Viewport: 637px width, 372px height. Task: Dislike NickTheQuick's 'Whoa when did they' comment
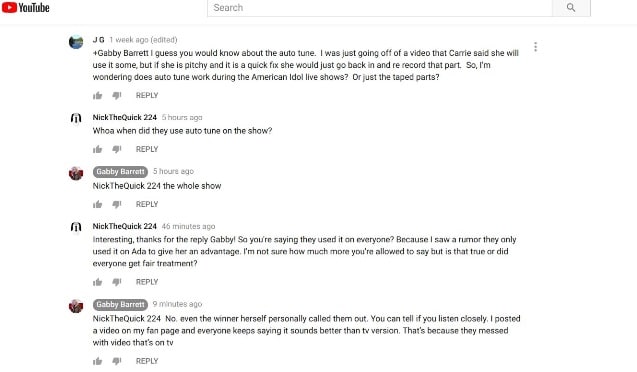tap(117, 149)
